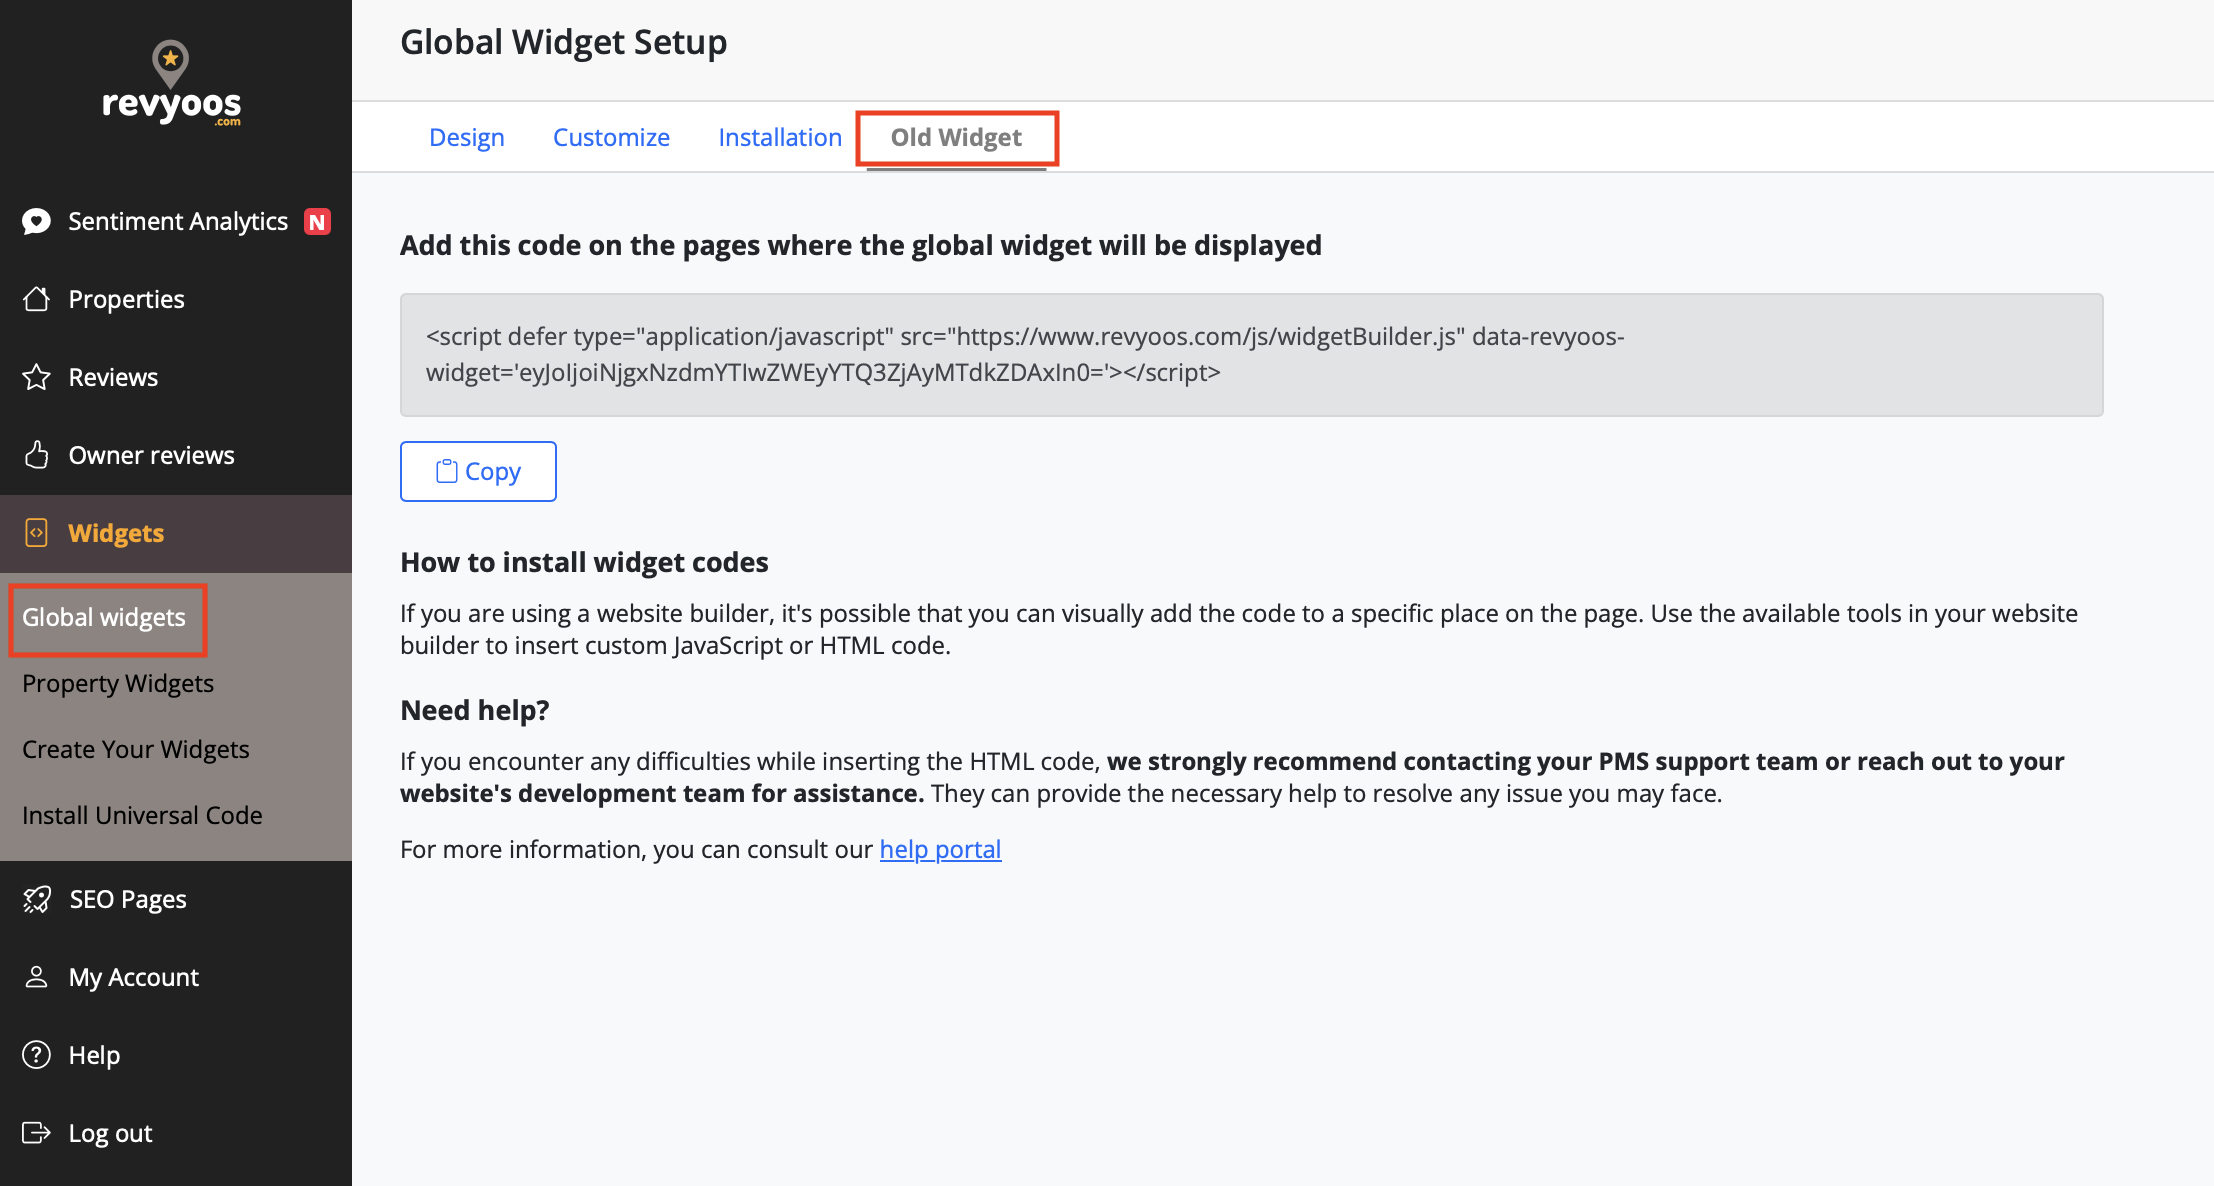2214x1186 pixels.
Task: Click the Sentiment Analytics chat bubble icon
Action: coord(37,221)
